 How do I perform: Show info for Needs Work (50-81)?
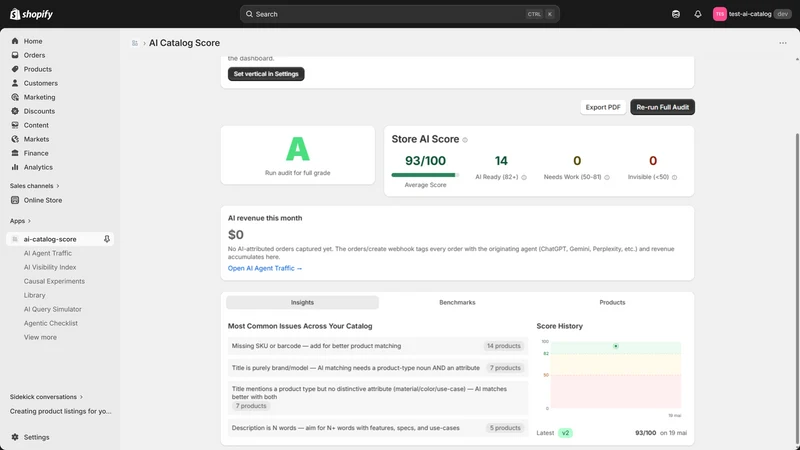(x=607, y=178)
